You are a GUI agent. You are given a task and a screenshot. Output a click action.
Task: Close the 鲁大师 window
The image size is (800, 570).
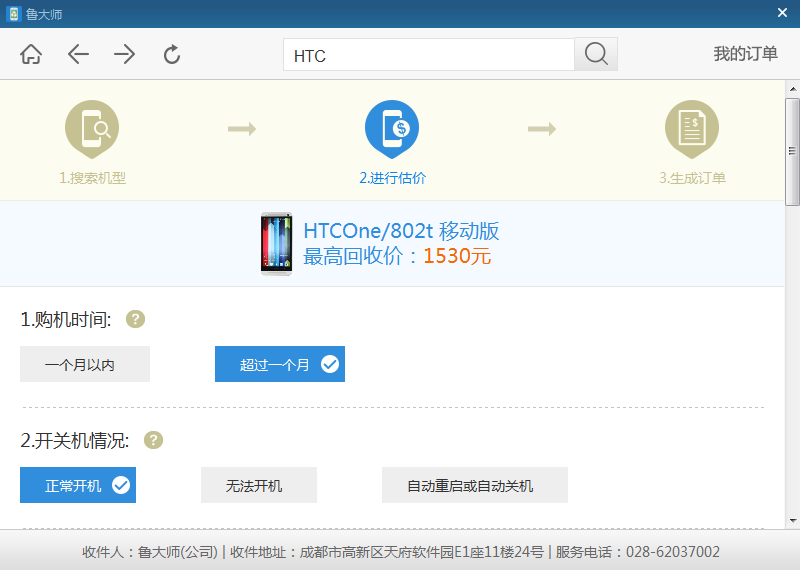click(782, 13)
